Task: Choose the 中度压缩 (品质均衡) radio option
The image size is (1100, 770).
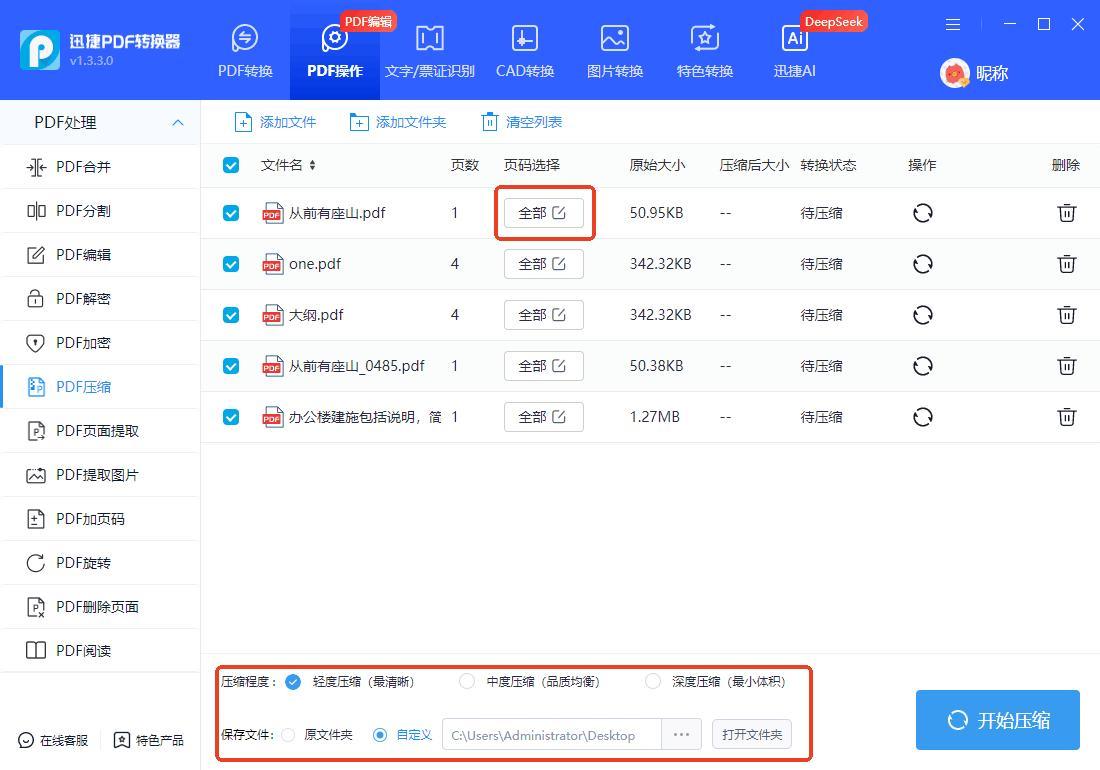Action: [467, 681]
